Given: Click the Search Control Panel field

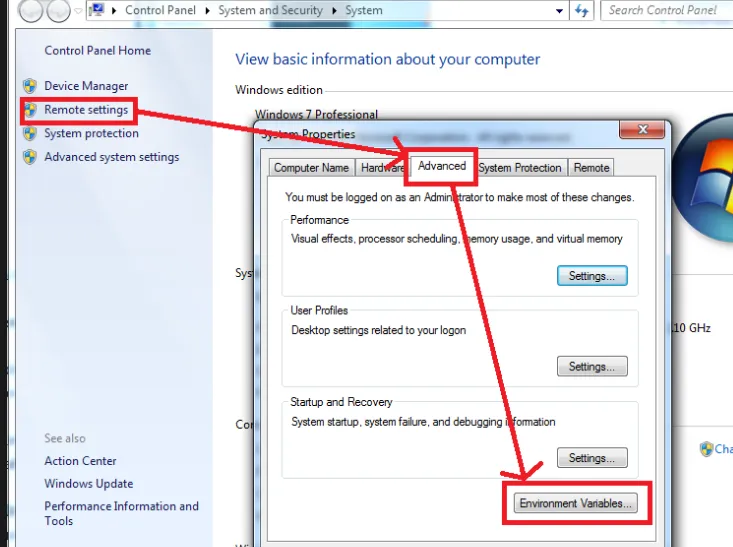Looking at the screenshot, I should pos(668,10).
